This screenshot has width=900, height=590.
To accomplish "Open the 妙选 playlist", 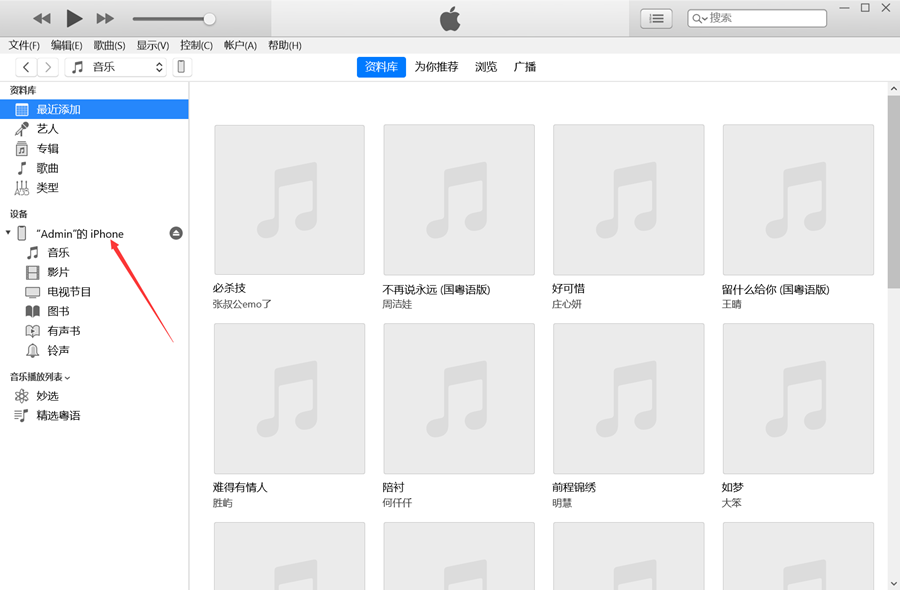I will tap(47, 396).
